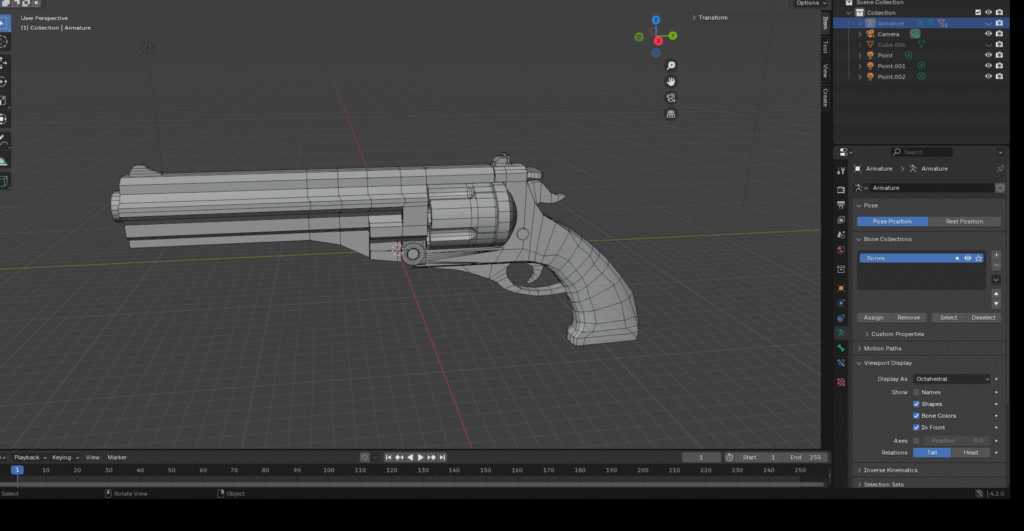1024x531 pixels.
Task: Click the zoom magnifier icon in viewport
Action: pos(670,65)
